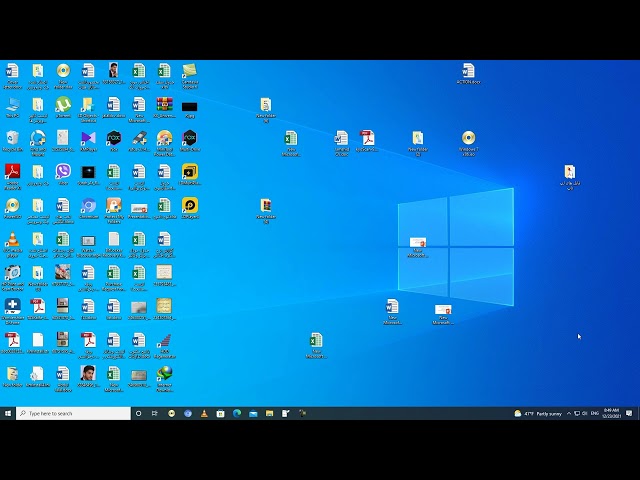Screen dimensions: 640x480
Task: Open the Windows Start menu
Action: [x=8, y=413]
